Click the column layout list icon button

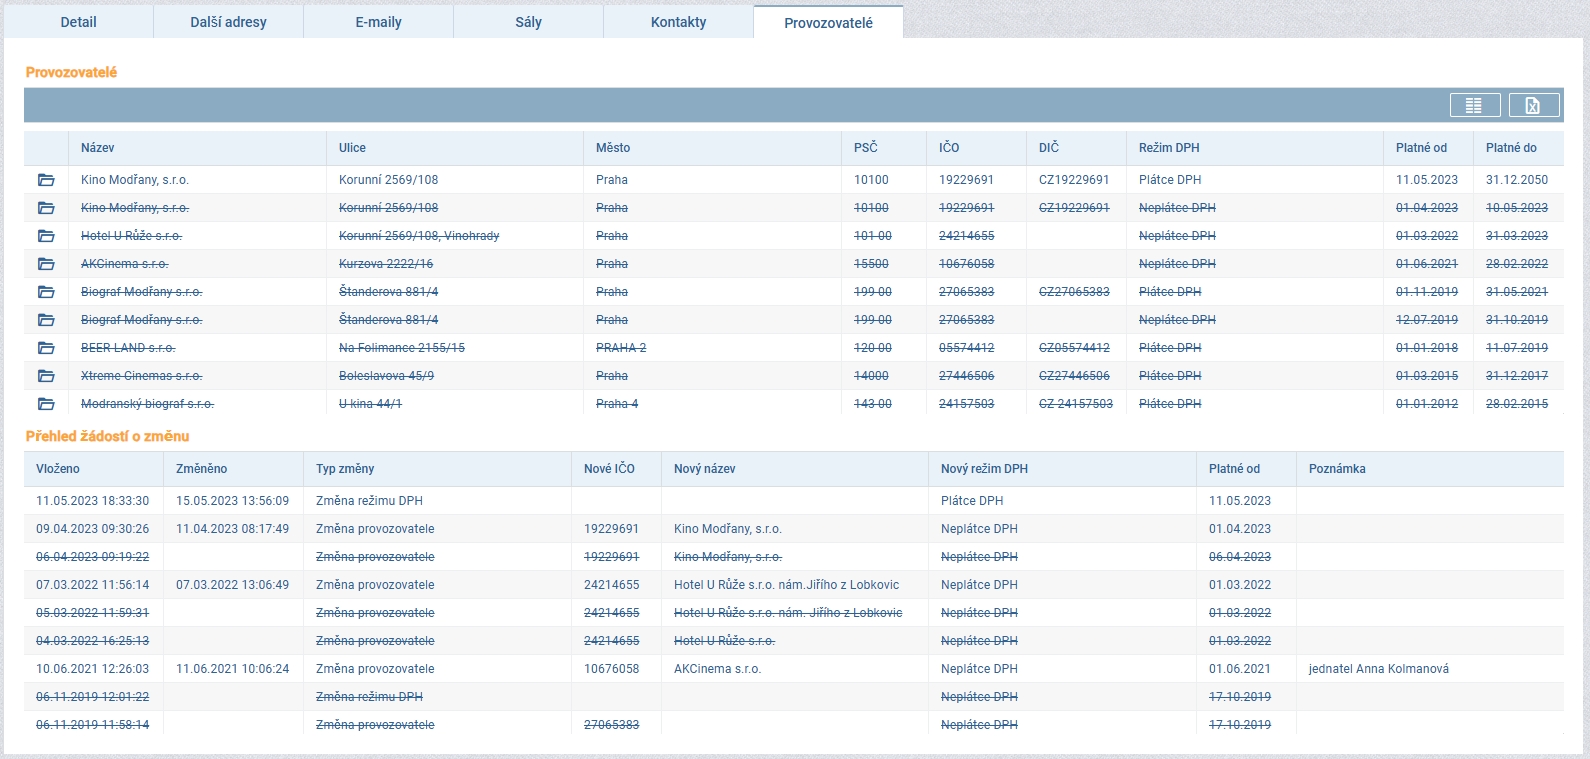(1474, 105)
